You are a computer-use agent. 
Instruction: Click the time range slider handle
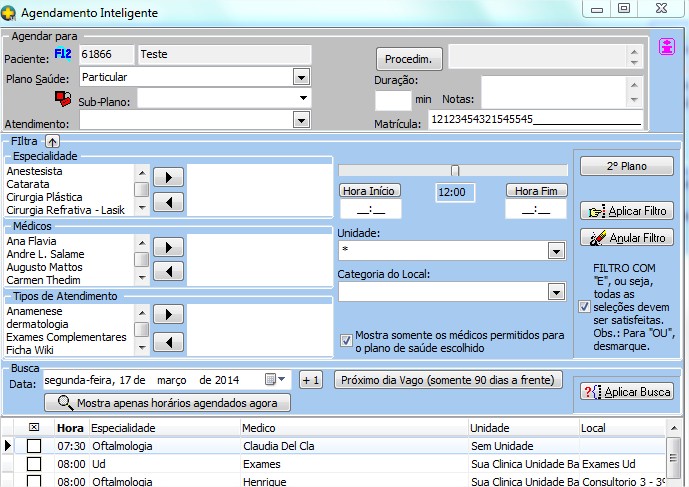455,170
